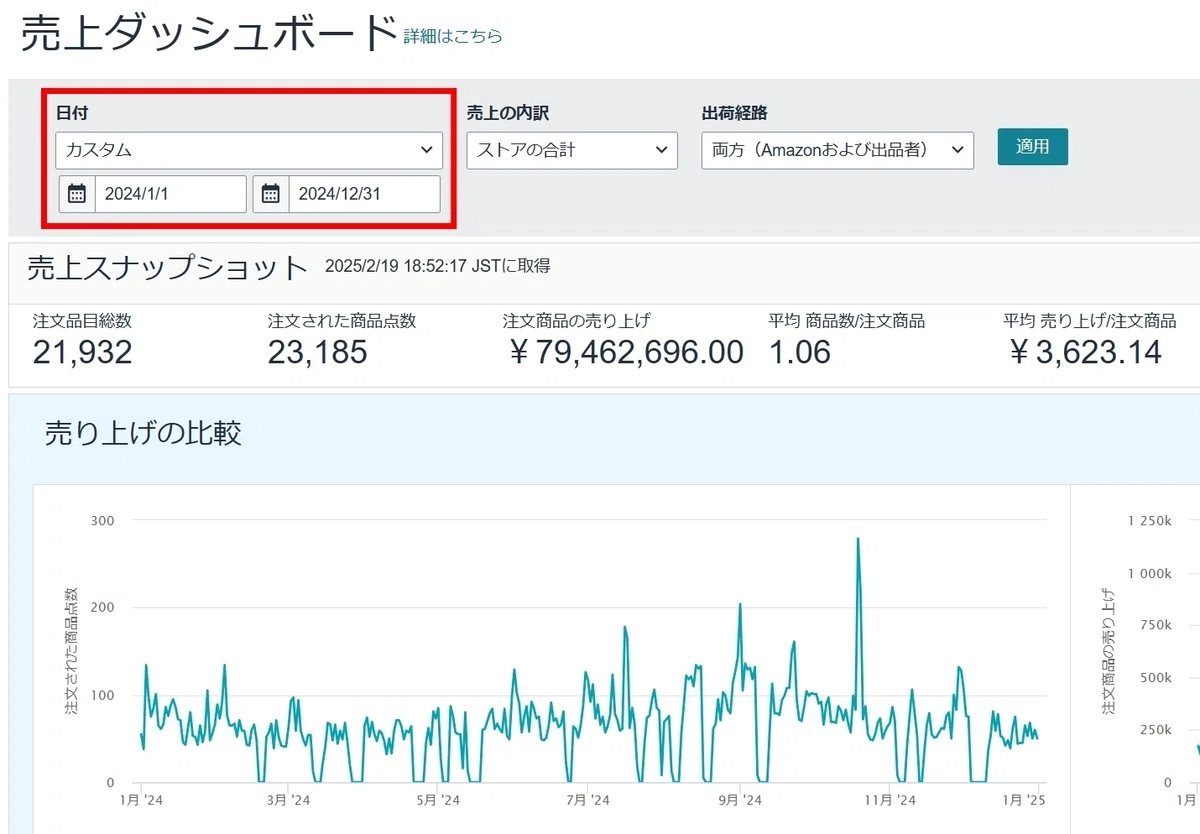The width and height of the screenshot is (1200, 834).
Task: Select the 21,932 order items total
Action: 82,352
